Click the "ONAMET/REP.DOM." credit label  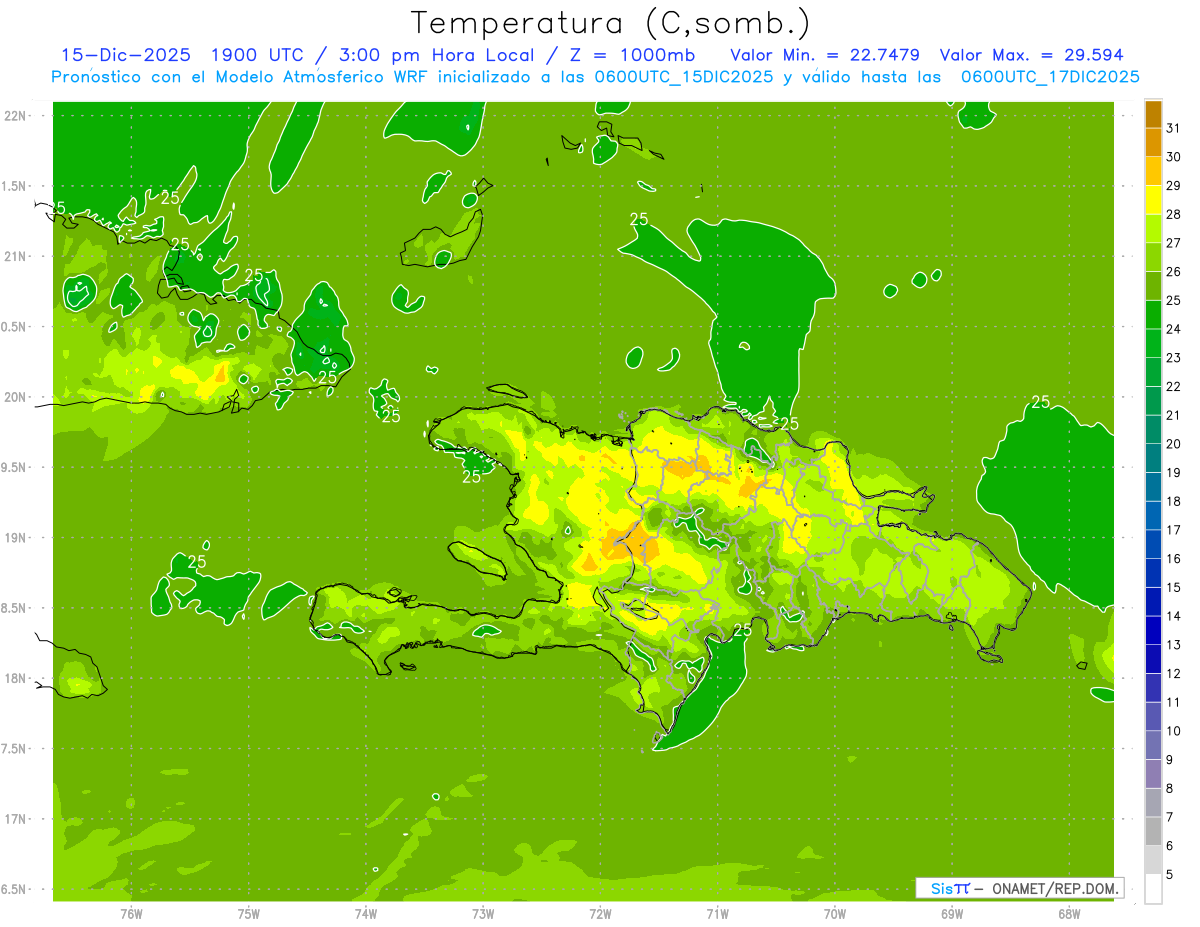1058,888
